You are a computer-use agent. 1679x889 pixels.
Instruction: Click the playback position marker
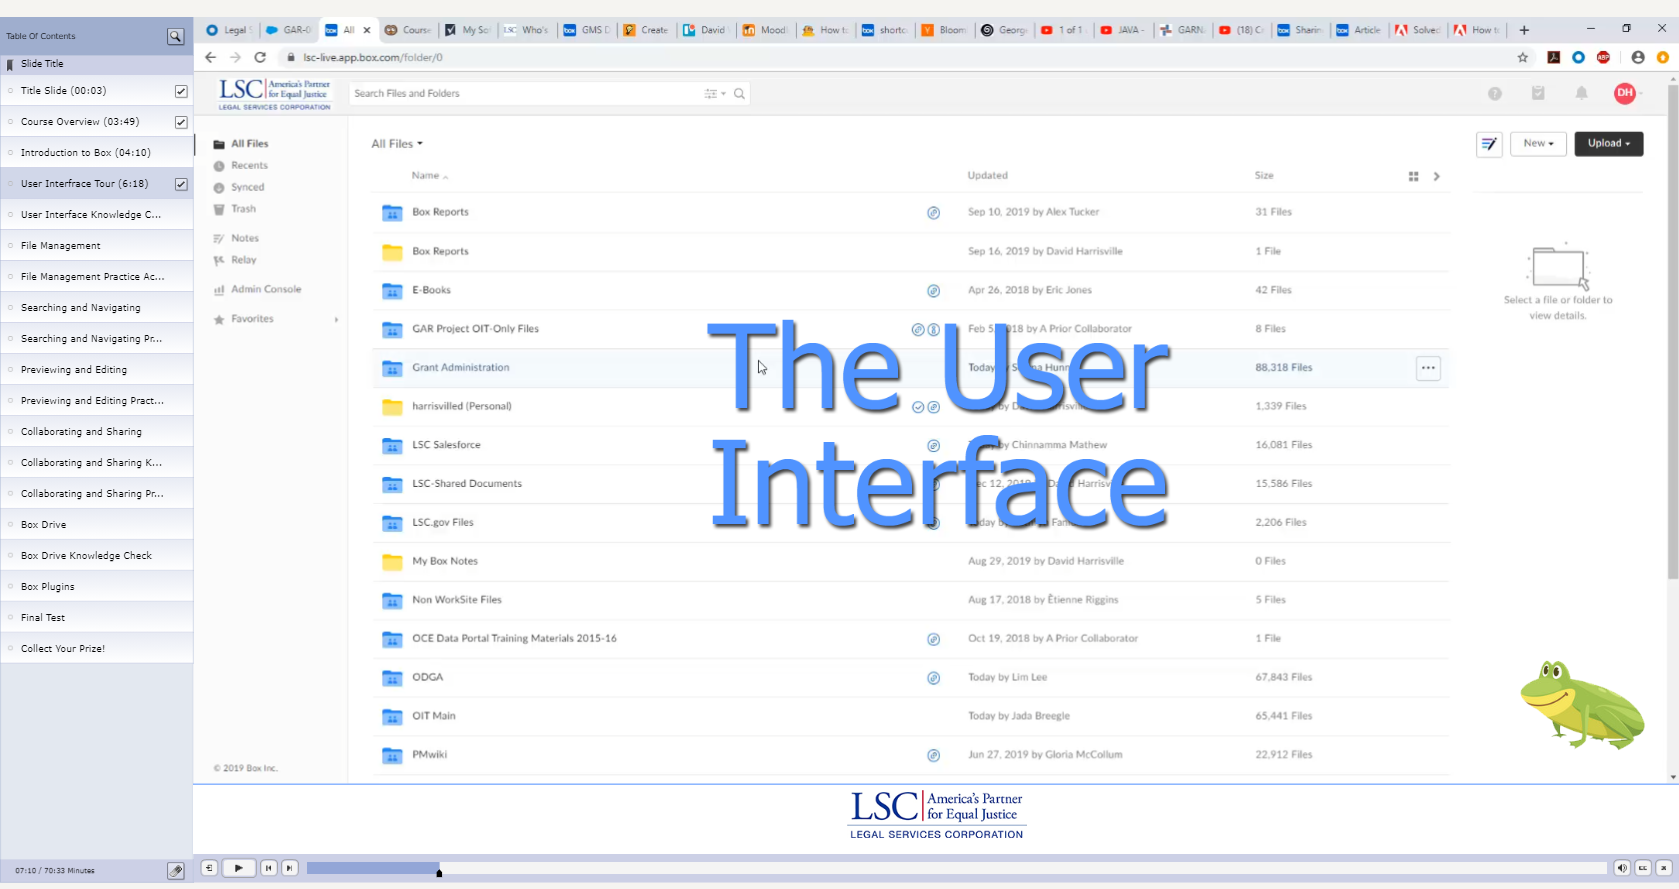[439, 873]
